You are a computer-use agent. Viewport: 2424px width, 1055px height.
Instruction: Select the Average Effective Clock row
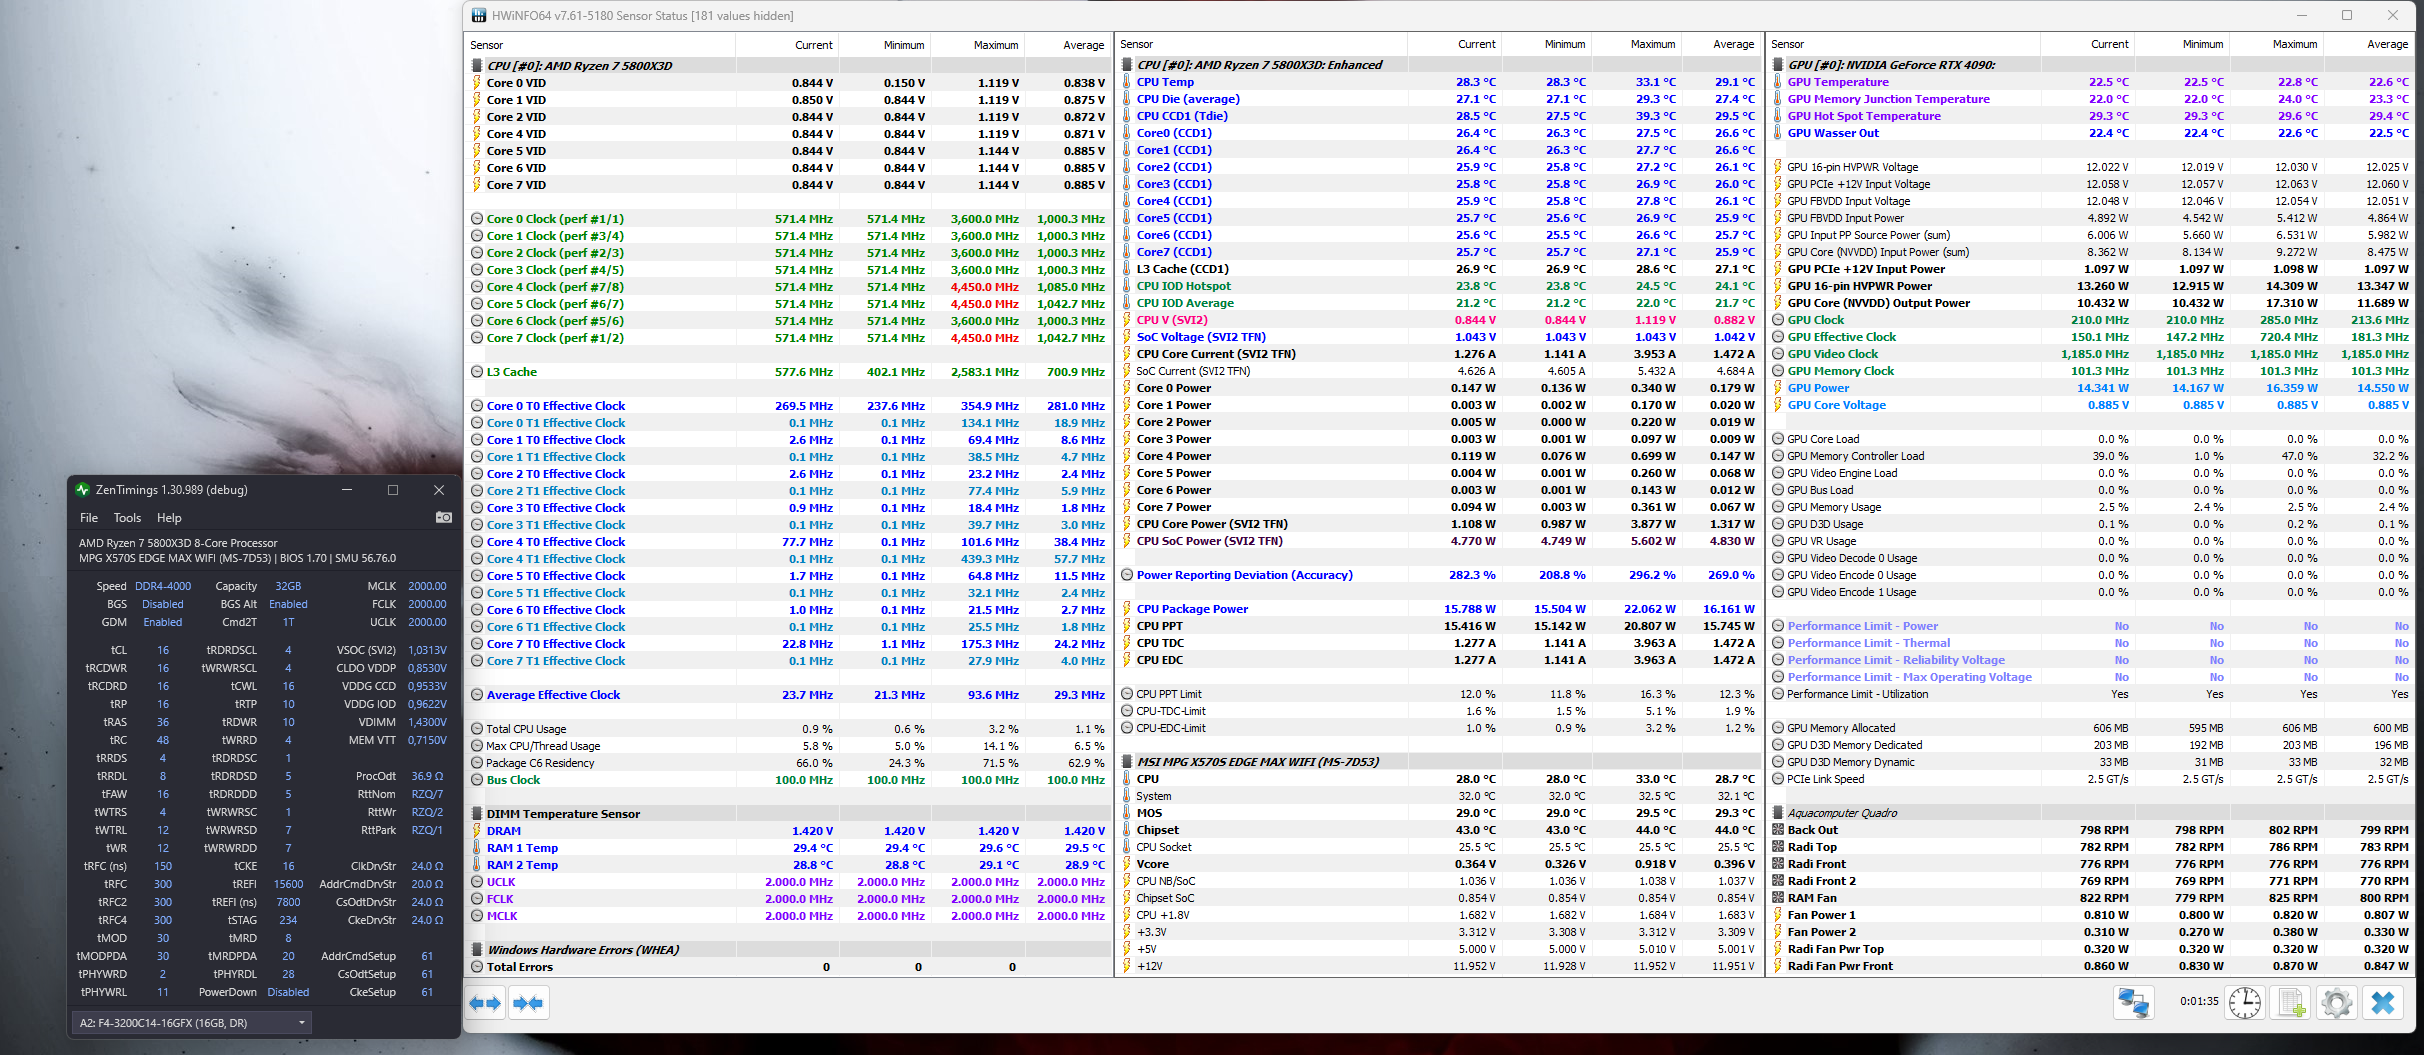point(789,695)
